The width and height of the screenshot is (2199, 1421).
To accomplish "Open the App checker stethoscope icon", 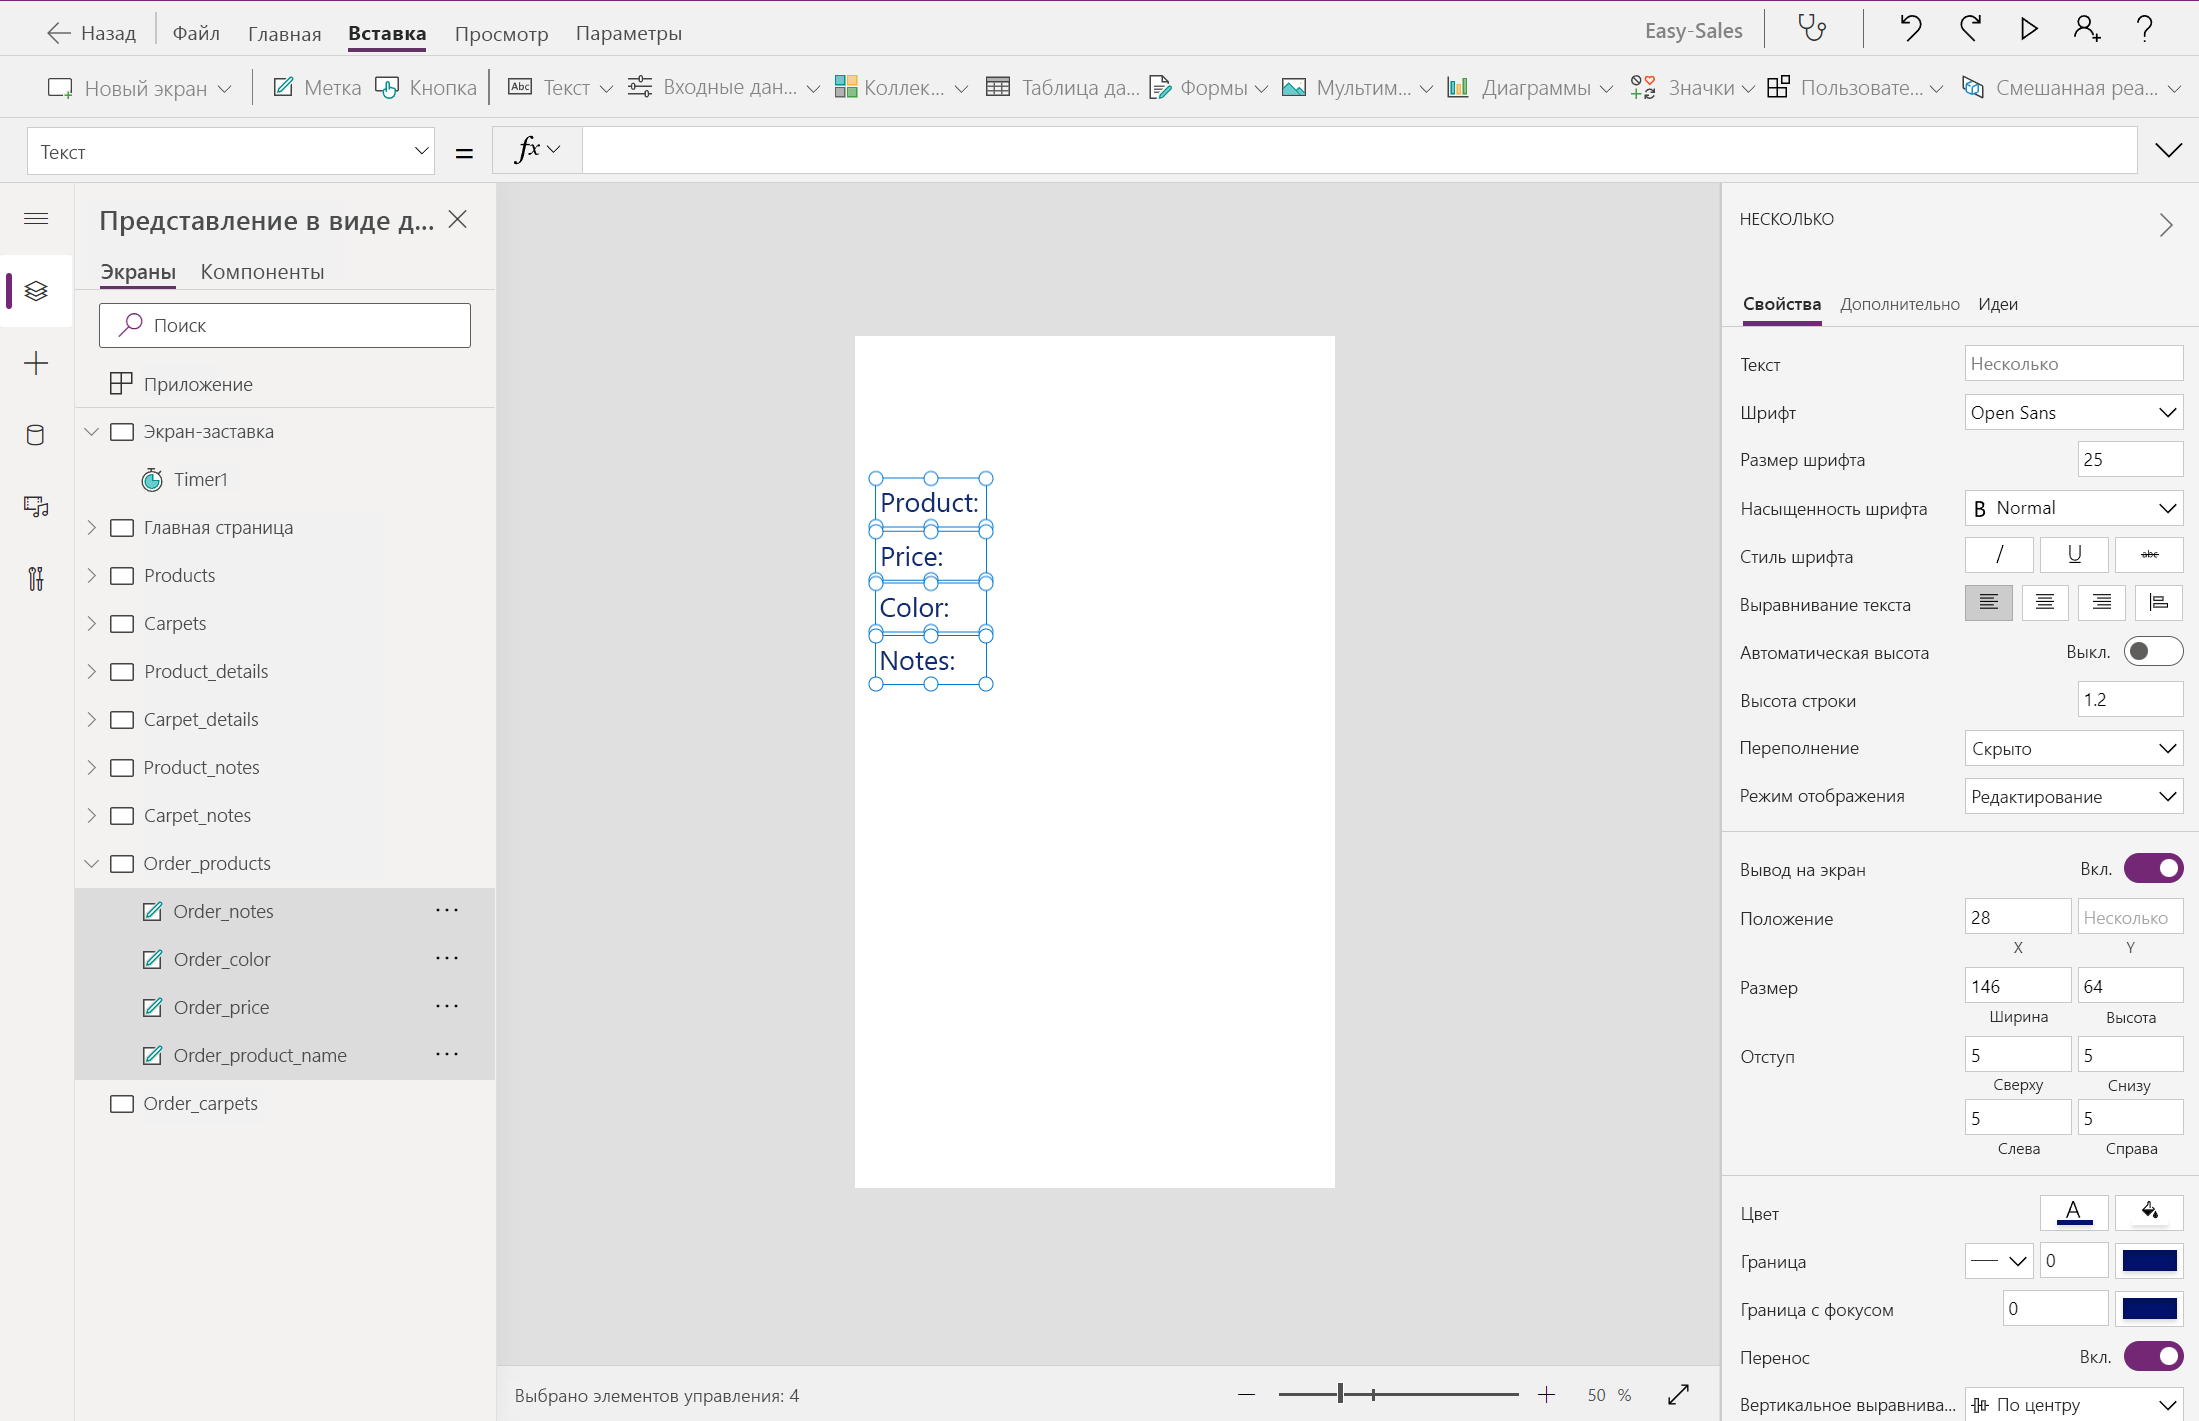I will coord(1812,29).
